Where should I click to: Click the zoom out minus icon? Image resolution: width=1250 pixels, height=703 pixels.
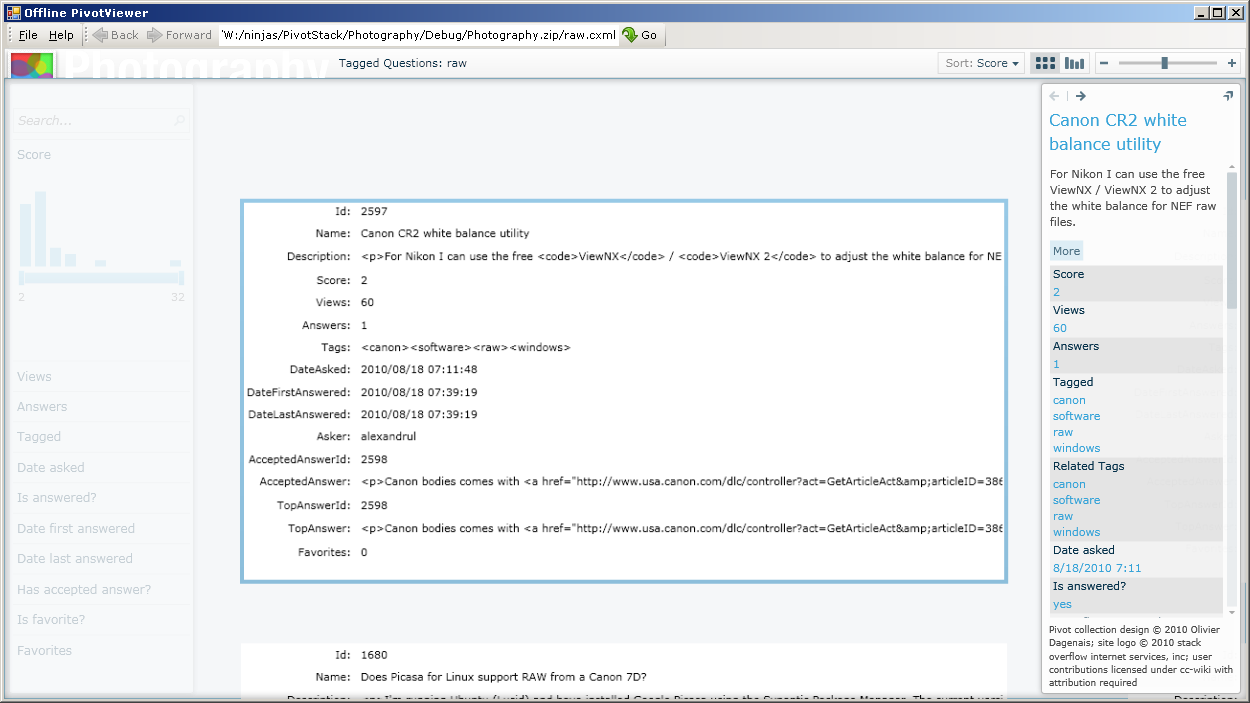tap(1104, 63)
